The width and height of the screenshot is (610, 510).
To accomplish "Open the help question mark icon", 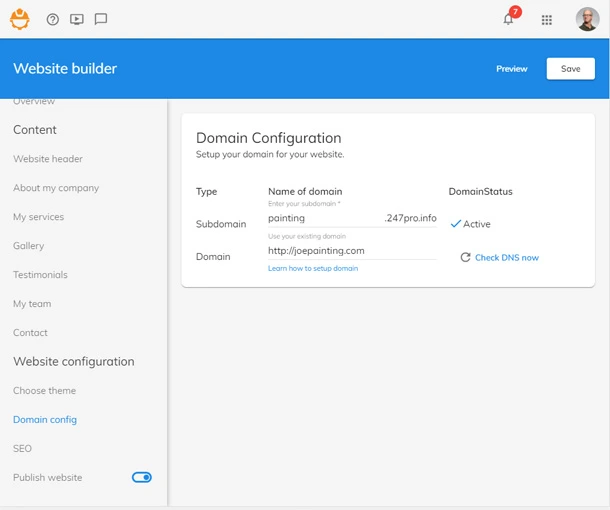I will [x=53, y=19].
